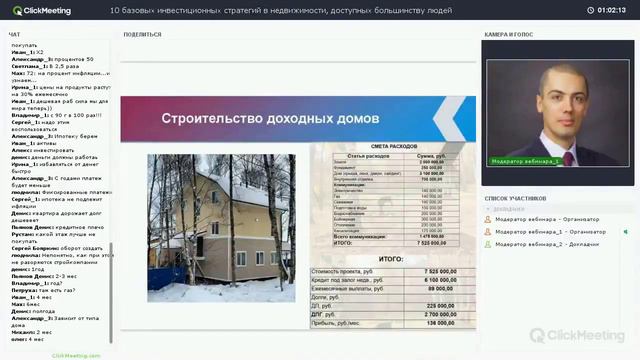Click chat message 'Сергей Бояркин: оборот создать'
Viewport: 640px width, 360px height.
(x=57, y=248)
